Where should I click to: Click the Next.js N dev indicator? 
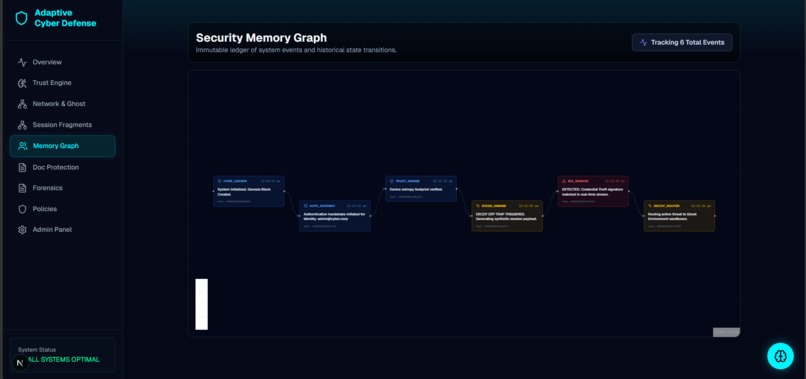[x=20, y=363]
